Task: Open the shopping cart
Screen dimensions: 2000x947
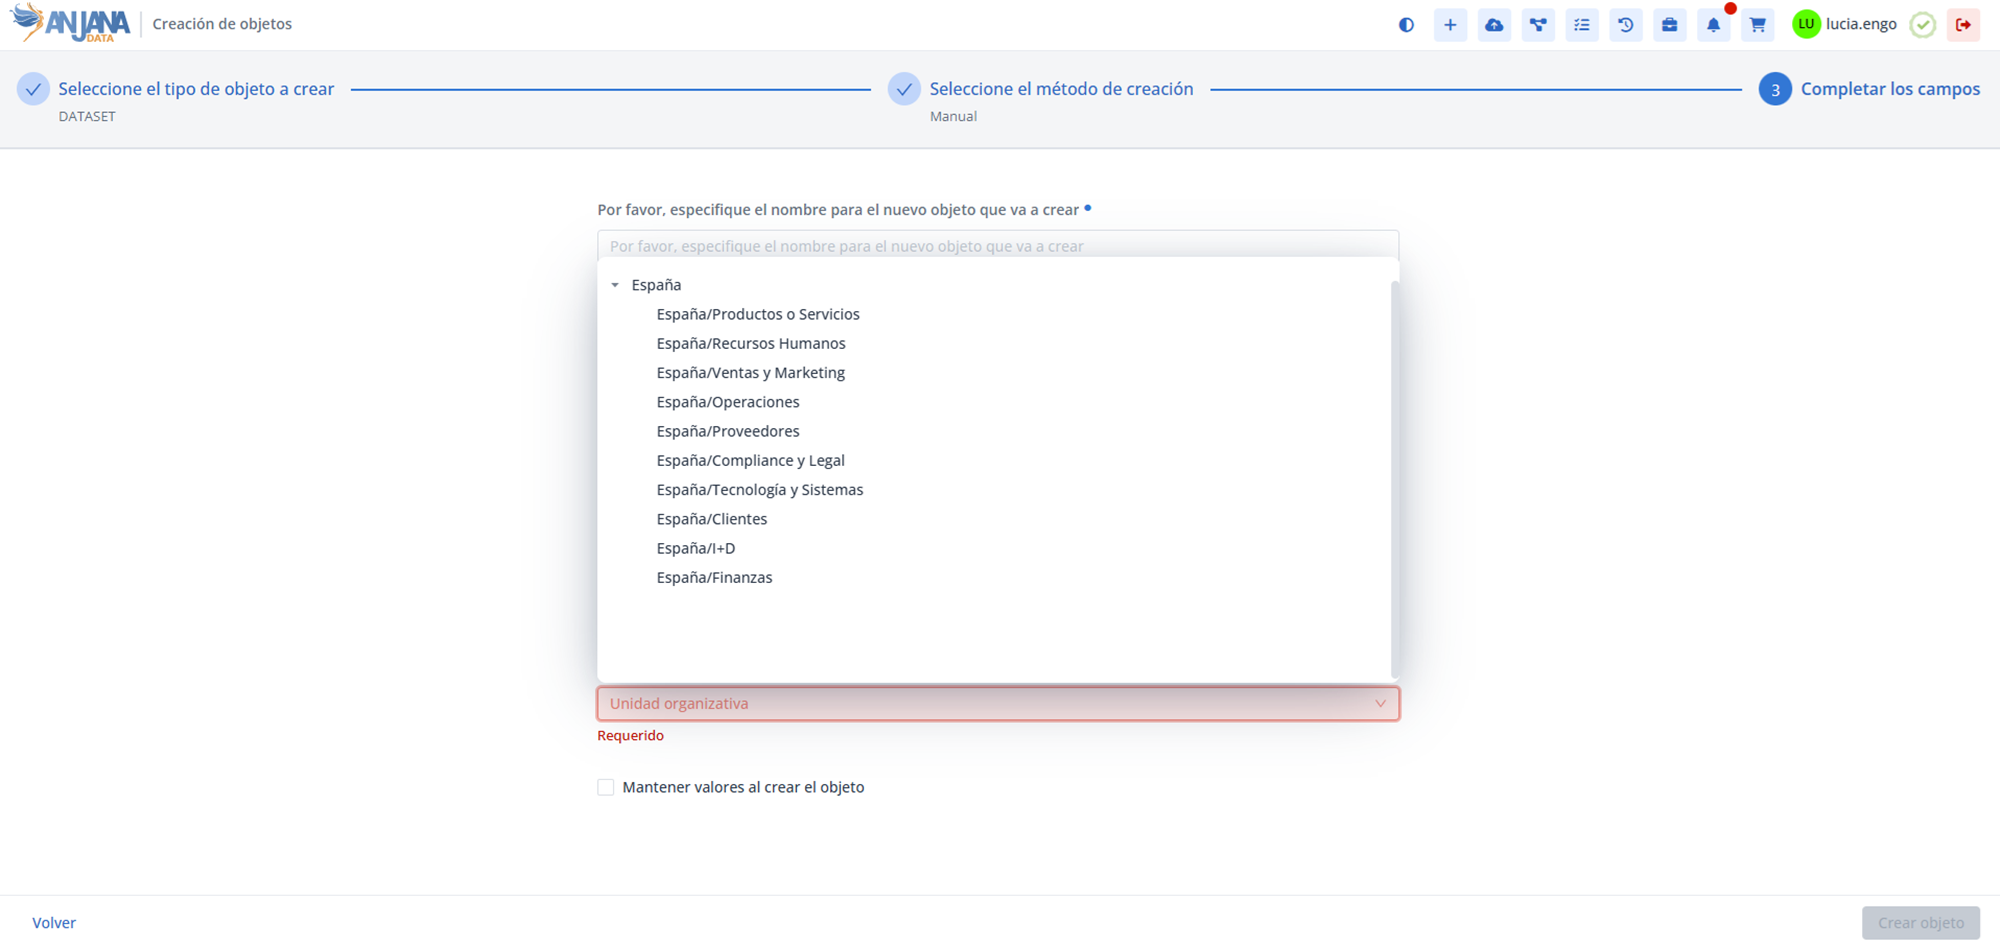Action: (1758, 25)
